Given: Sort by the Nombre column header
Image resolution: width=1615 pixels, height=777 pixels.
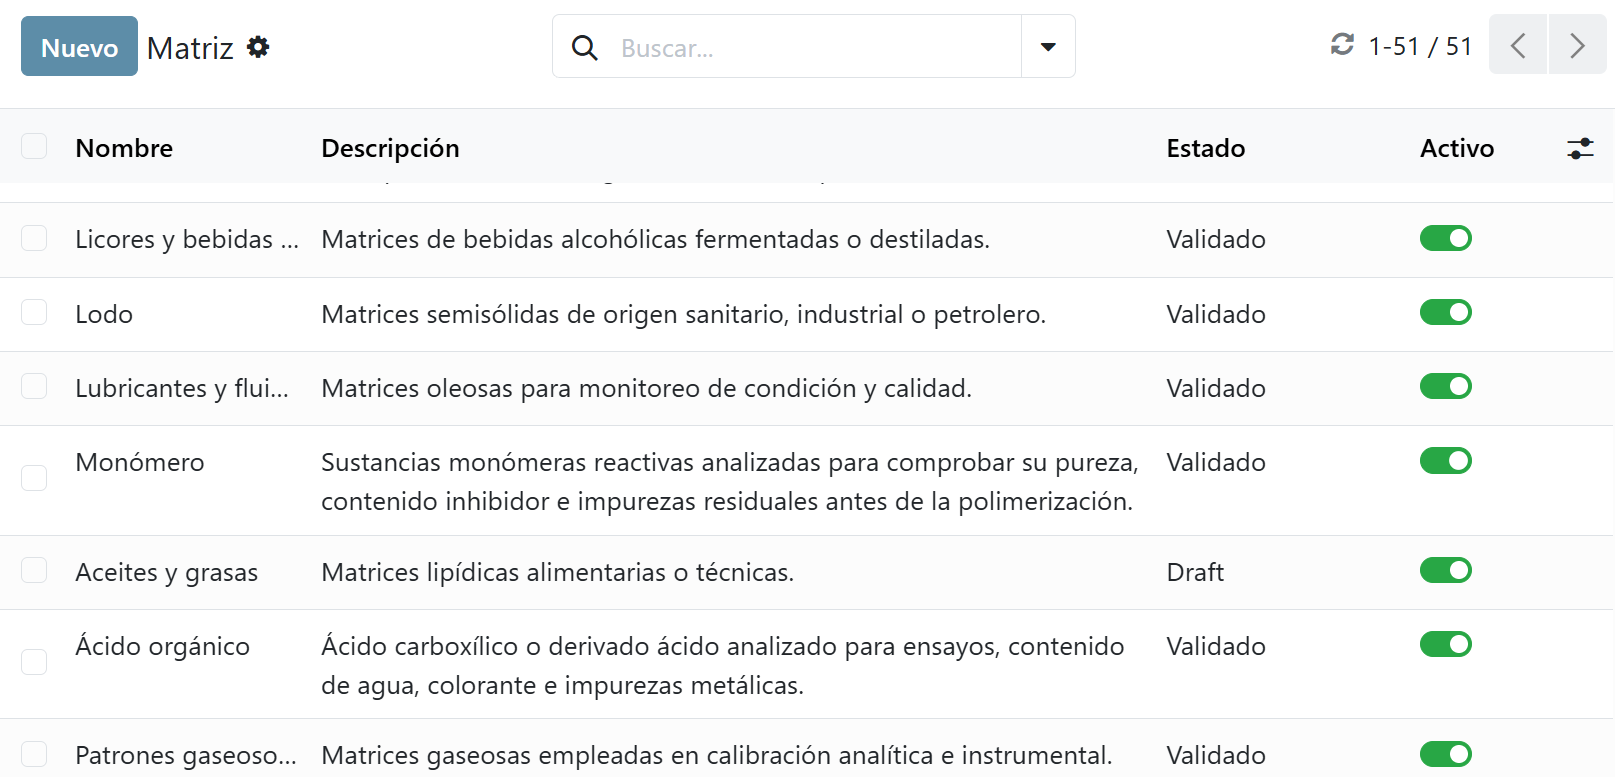Looking at the screenshot, I should (124, 148).
